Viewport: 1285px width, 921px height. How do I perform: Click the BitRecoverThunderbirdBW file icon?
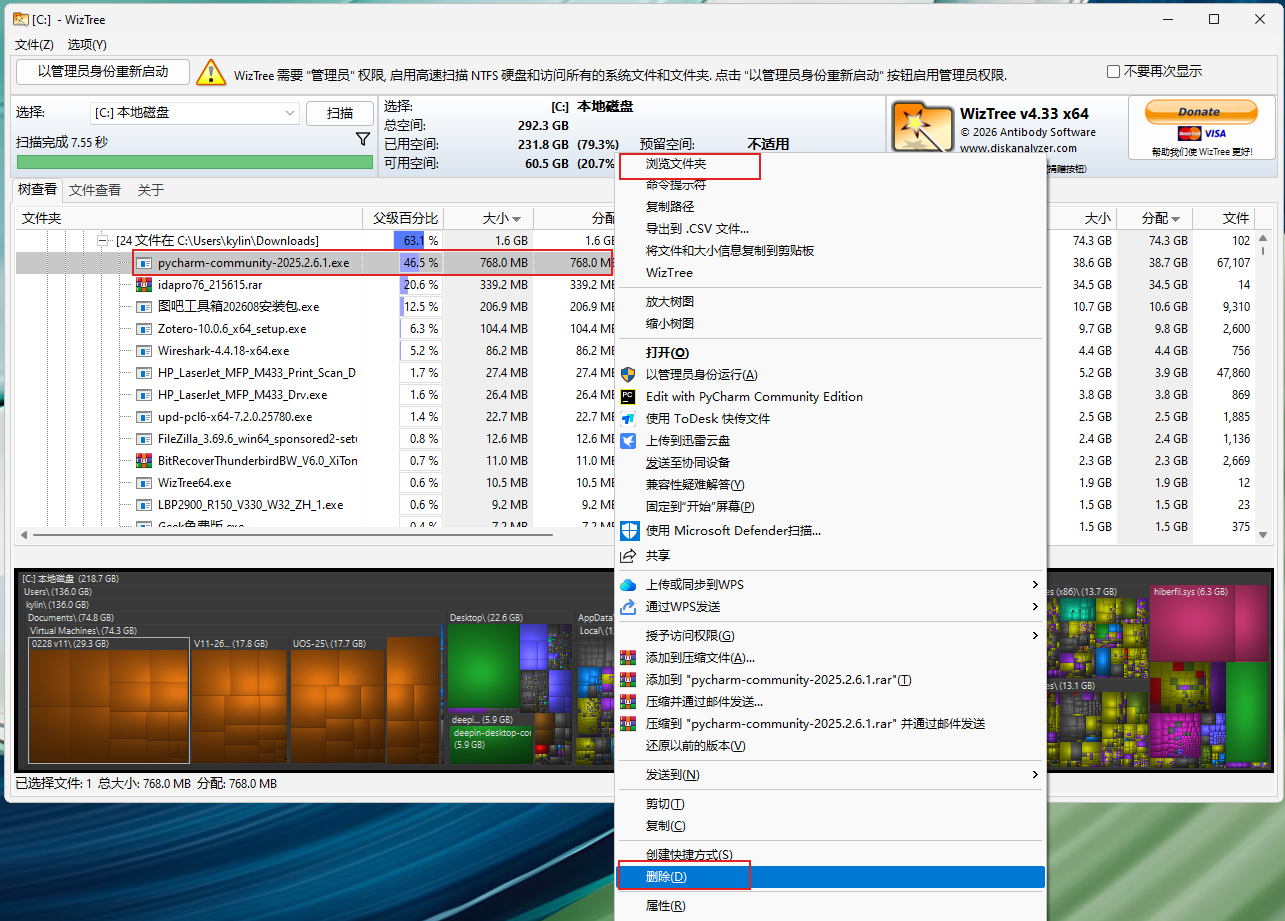144,461
